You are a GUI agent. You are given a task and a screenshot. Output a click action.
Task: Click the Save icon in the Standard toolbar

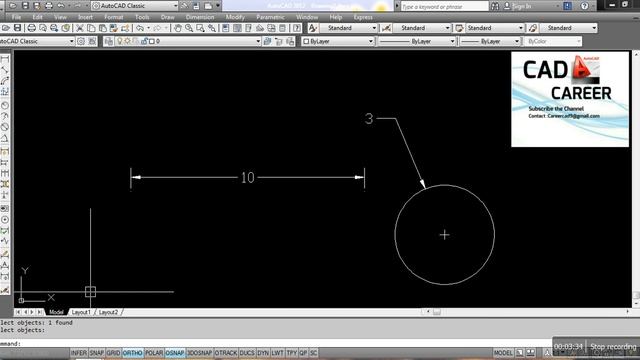tap(18, 28)
